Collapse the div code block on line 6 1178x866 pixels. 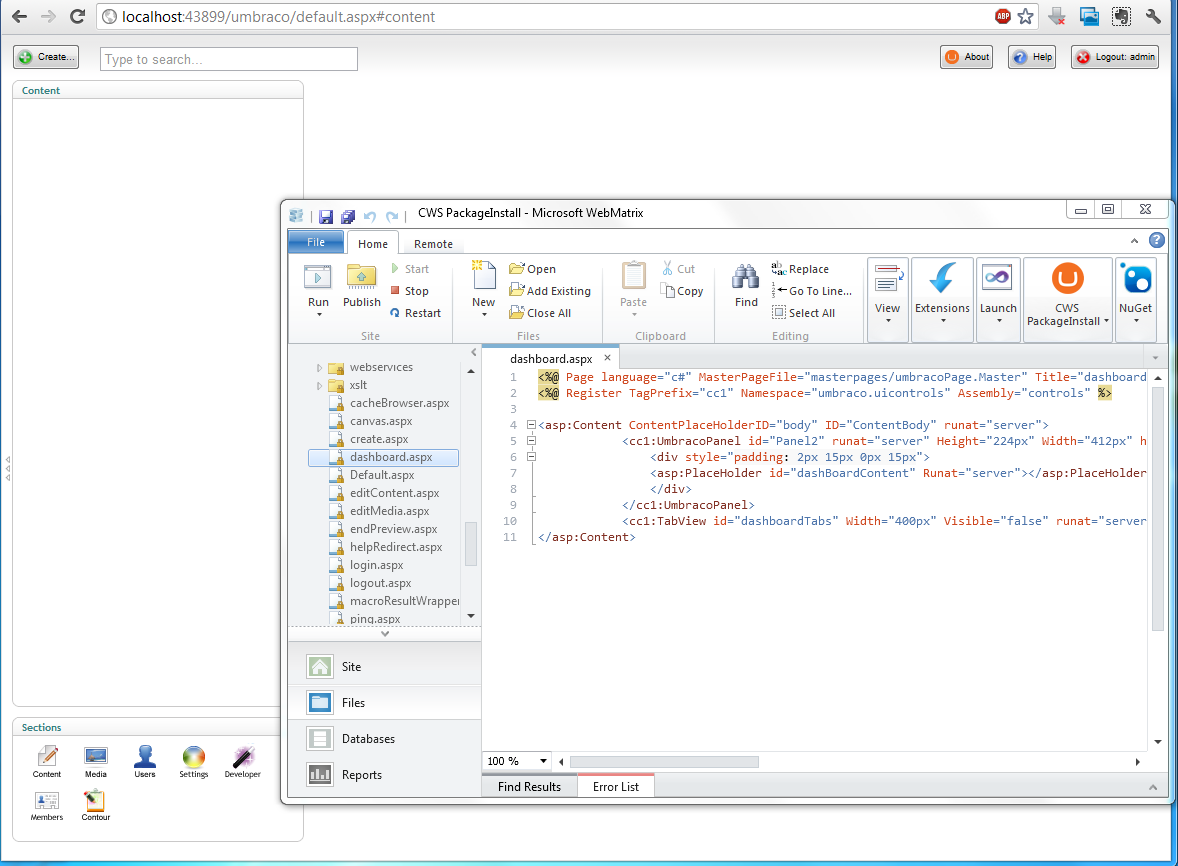531,457
